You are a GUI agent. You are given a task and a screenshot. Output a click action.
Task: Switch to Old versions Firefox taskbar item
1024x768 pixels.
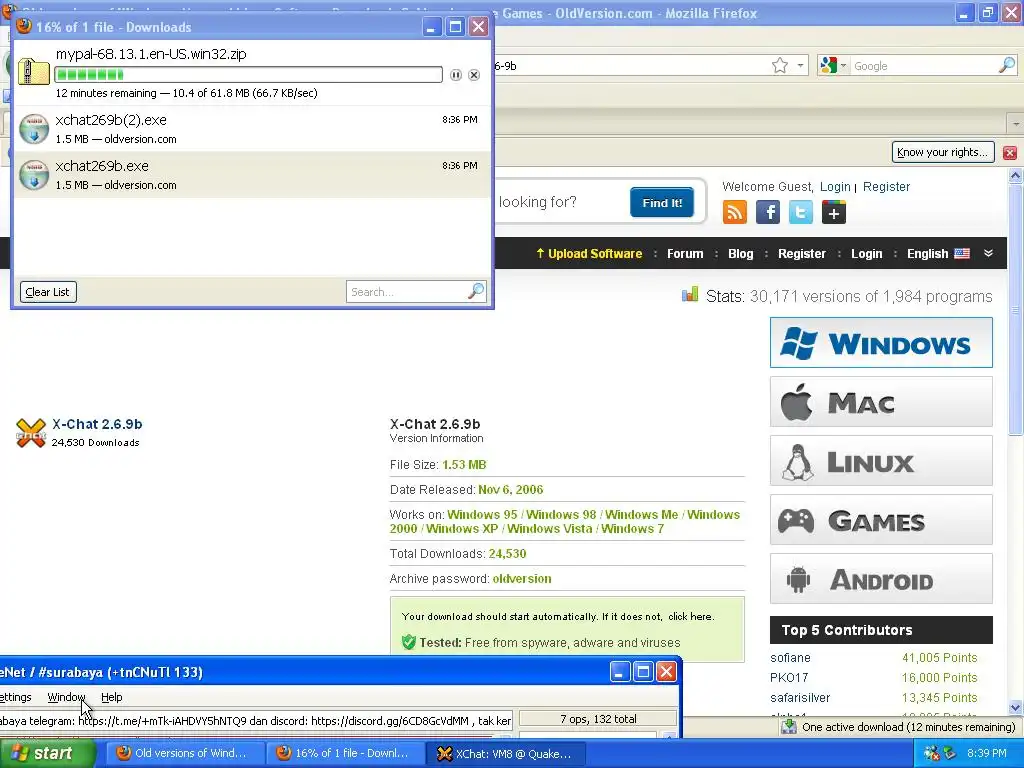[x=185, y=753]
